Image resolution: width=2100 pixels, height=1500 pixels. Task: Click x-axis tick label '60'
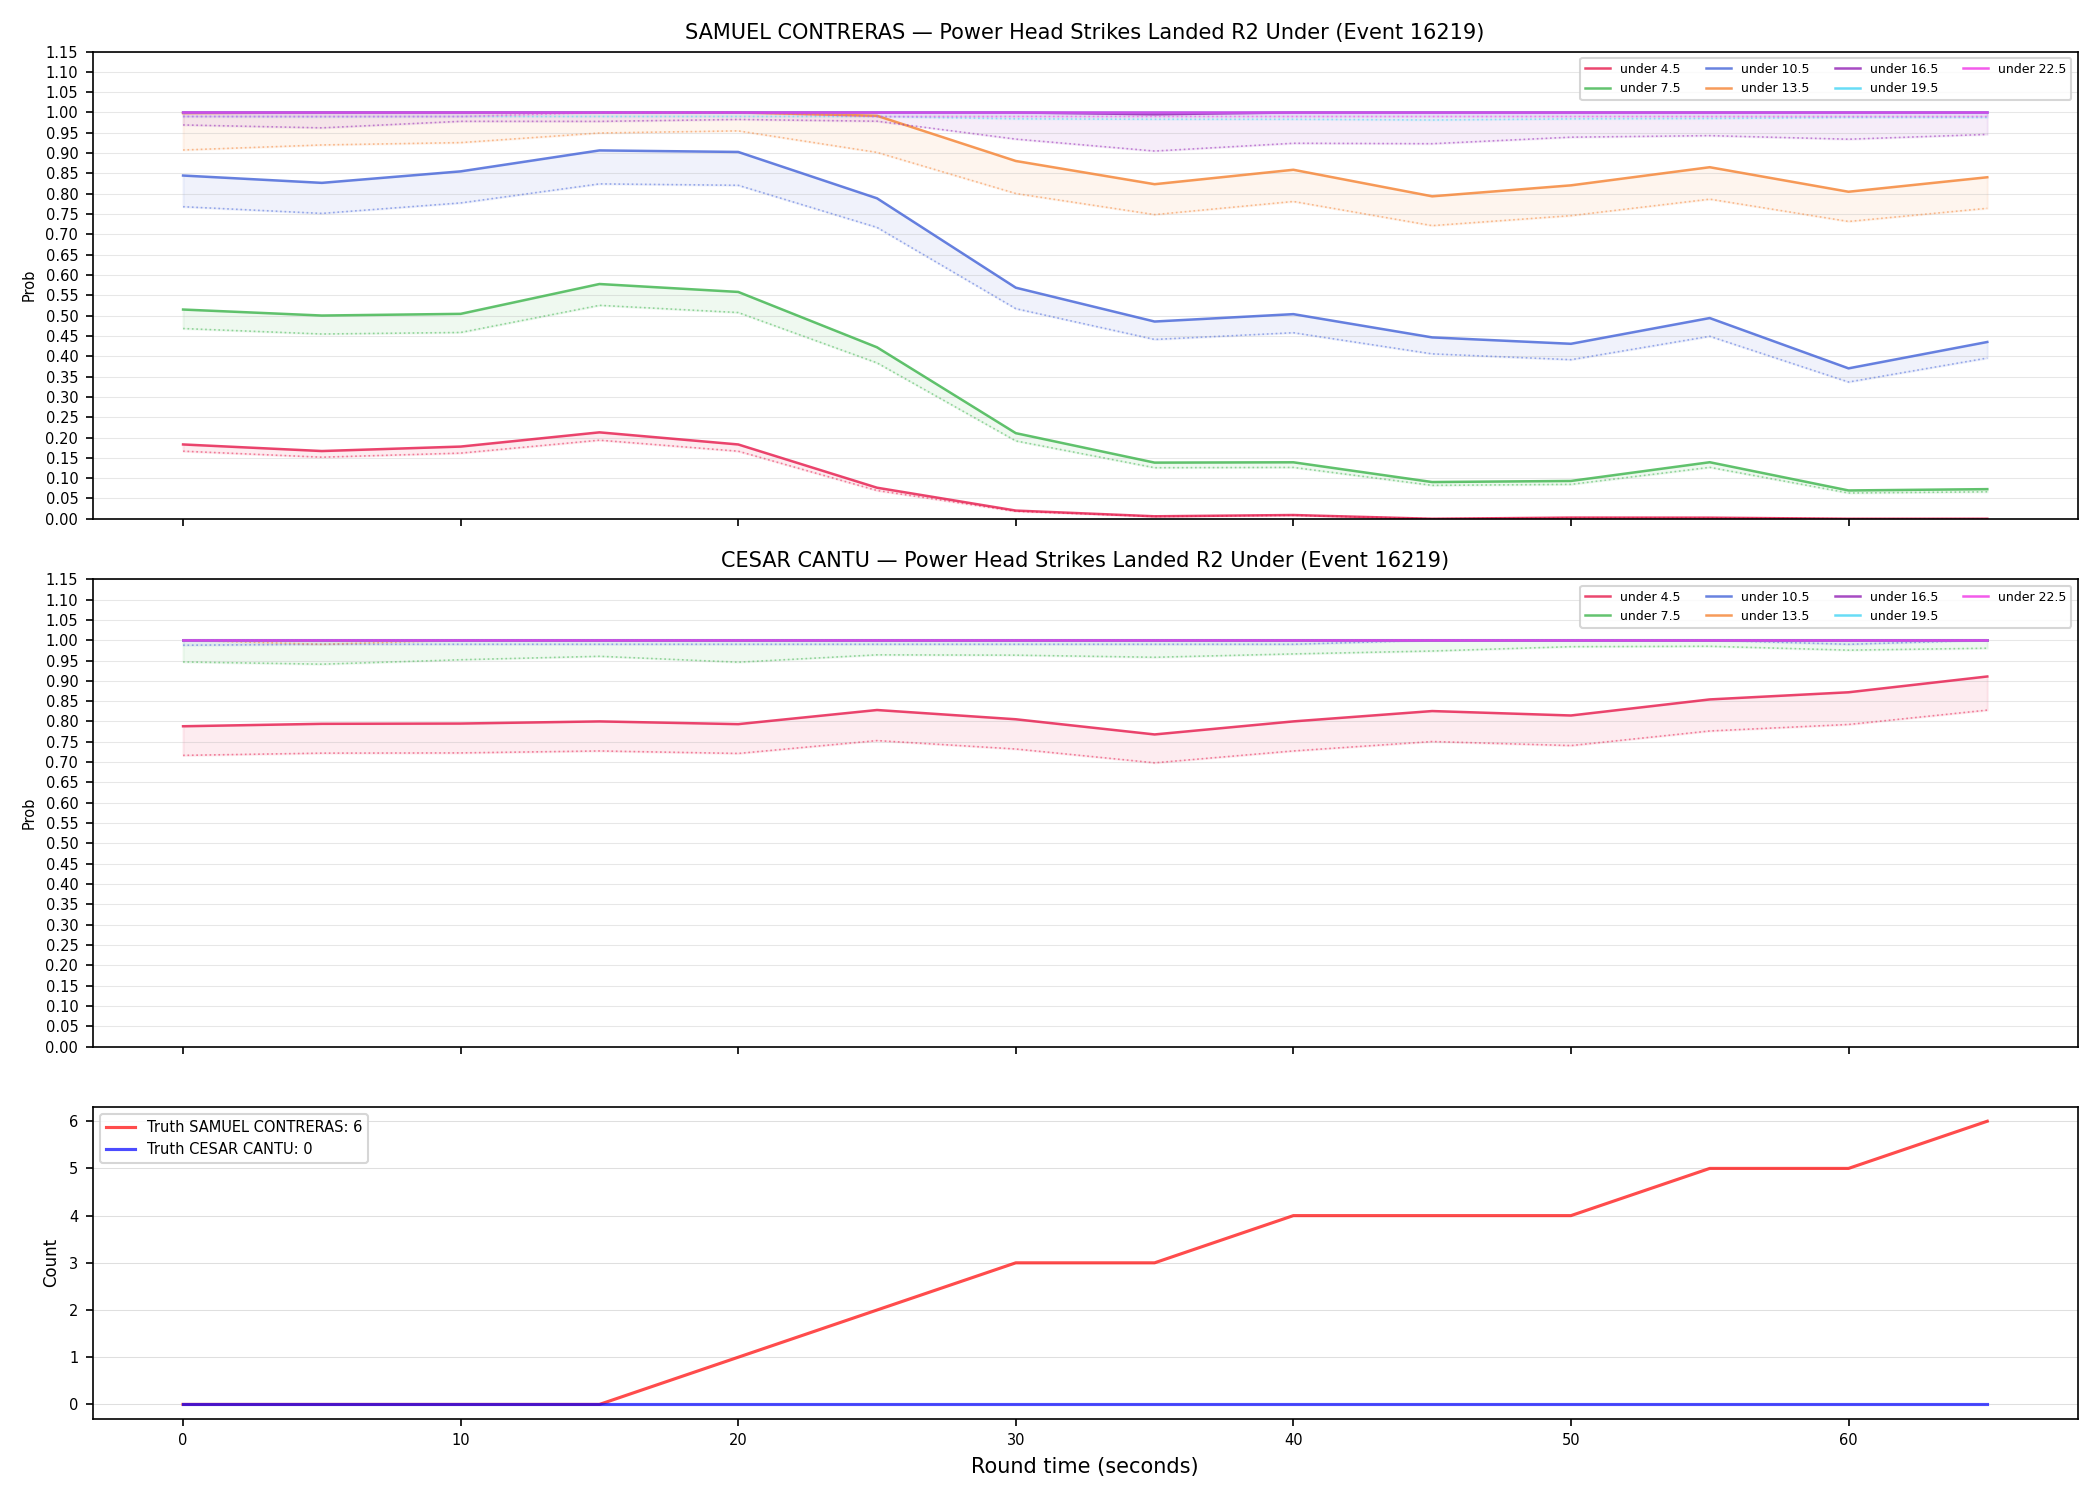pyautogui.click(x=1848, y=1440)
